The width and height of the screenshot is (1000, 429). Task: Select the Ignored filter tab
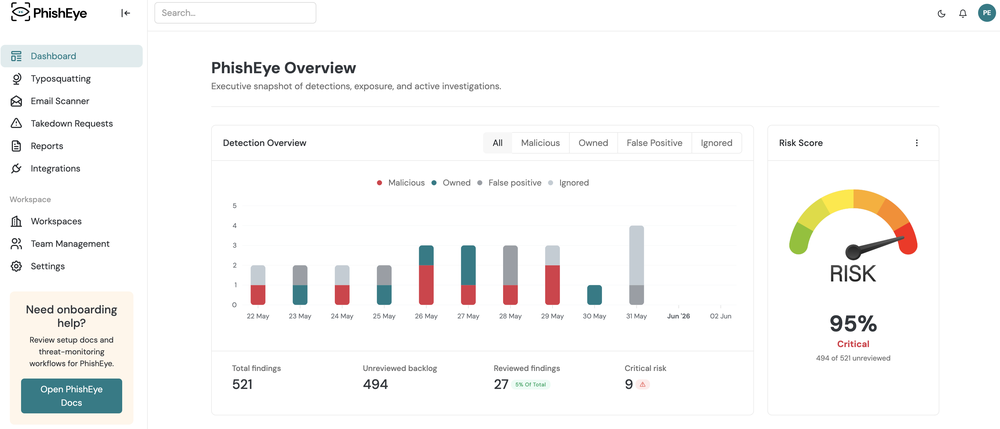point(716,143)
